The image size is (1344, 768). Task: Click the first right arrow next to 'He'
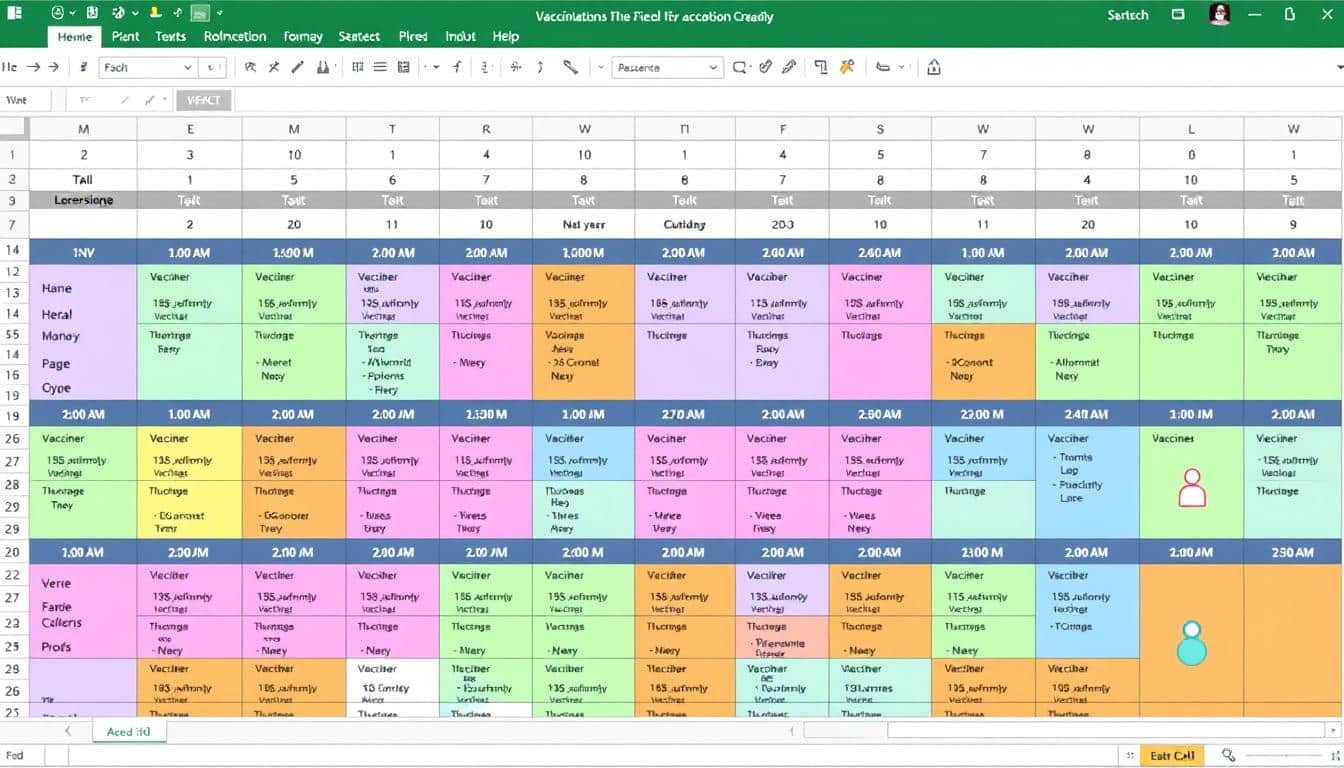pyautogui.click(x=33, y=67)
